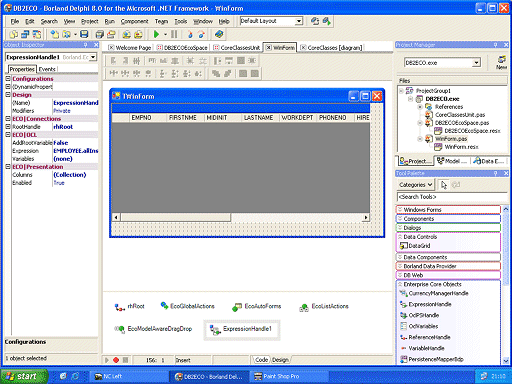Image resolution: width=512 pixels, height=384 pixels.
Task: Click the LASTNAME column header in grid
Action: coord(259,118)
